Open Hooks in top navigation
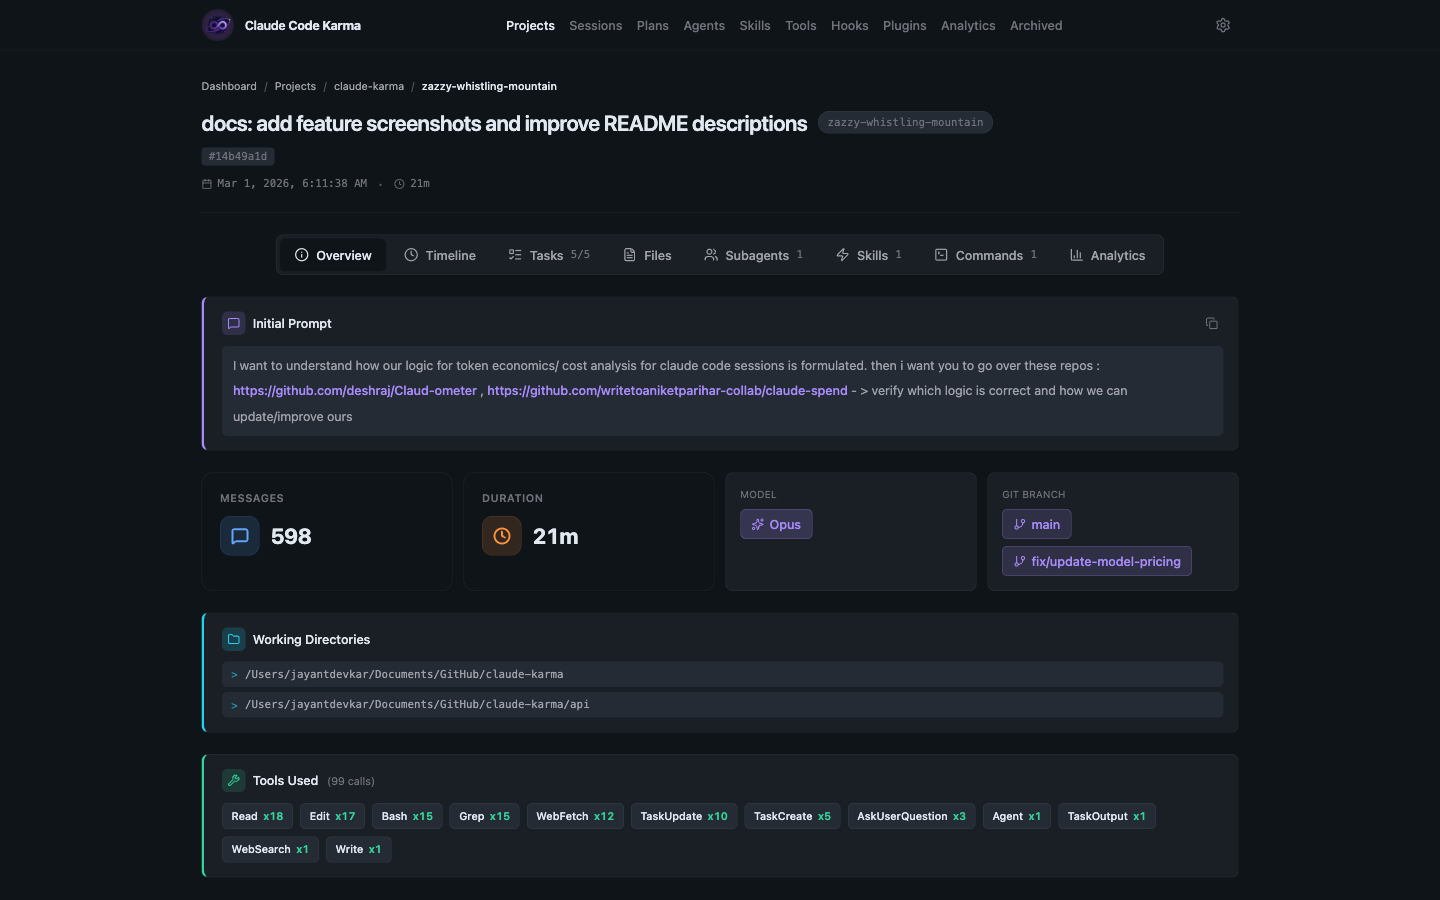 click(x=849, y=25)
